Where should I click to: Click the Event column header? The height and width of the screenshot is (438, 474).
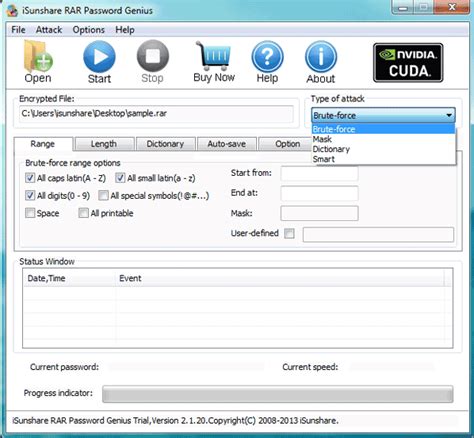(280, 278)
